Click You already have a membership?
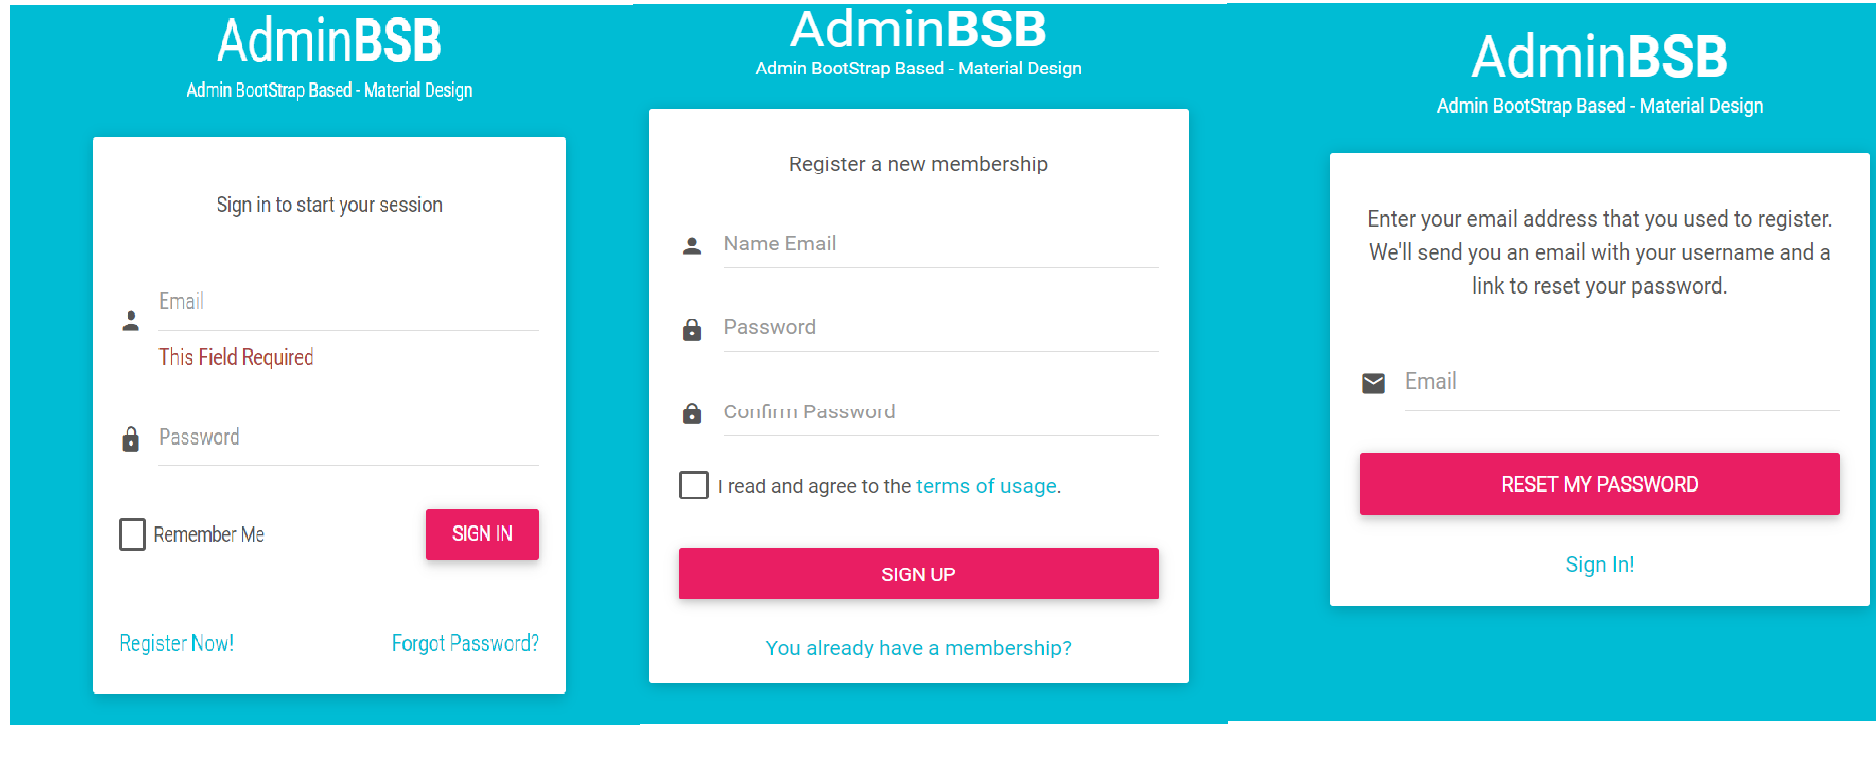1876x777 pixels. [x=918, y=648]
